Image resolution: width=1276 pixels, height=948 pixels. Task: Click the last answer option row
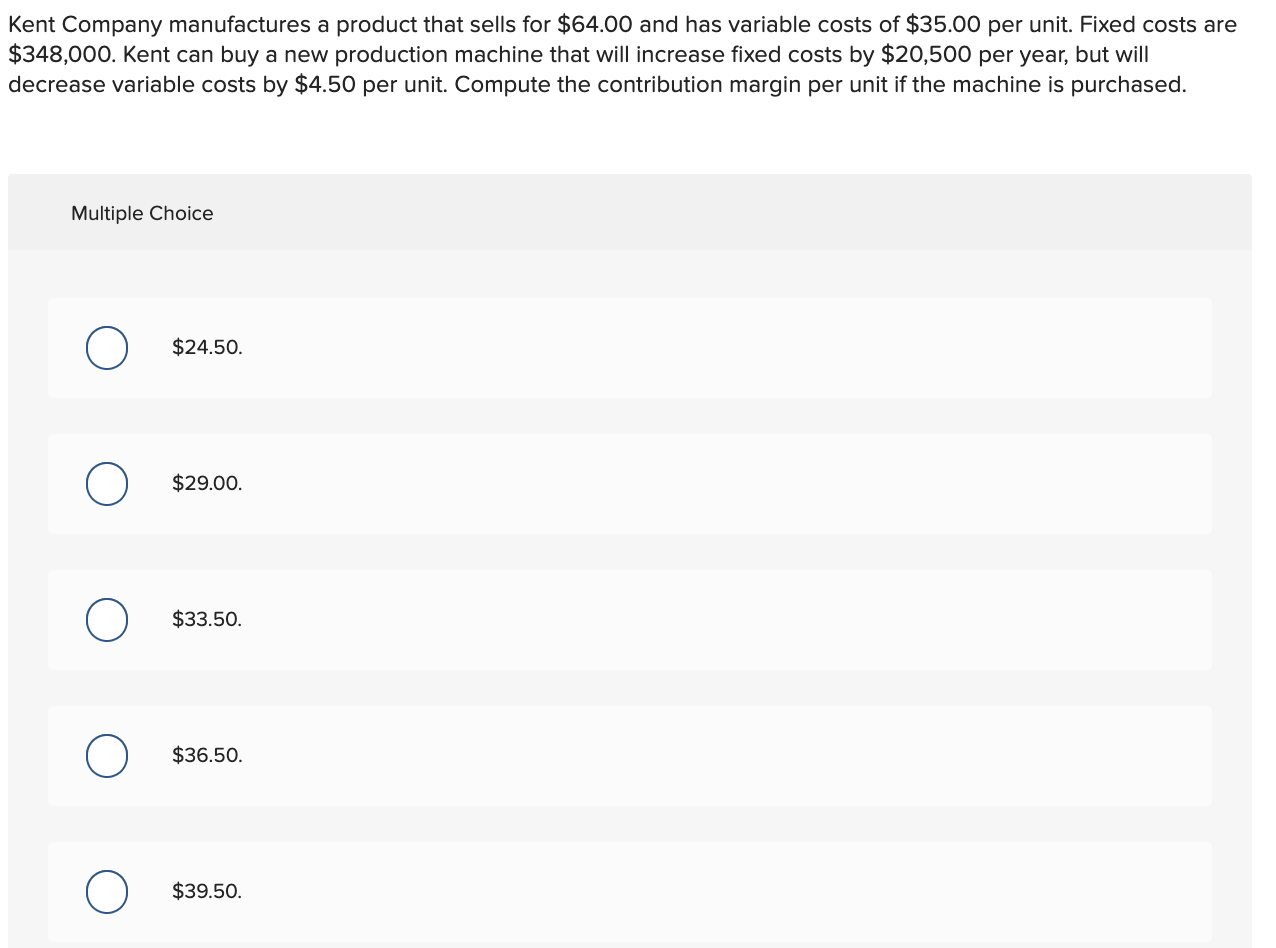[x=630, y=892]
